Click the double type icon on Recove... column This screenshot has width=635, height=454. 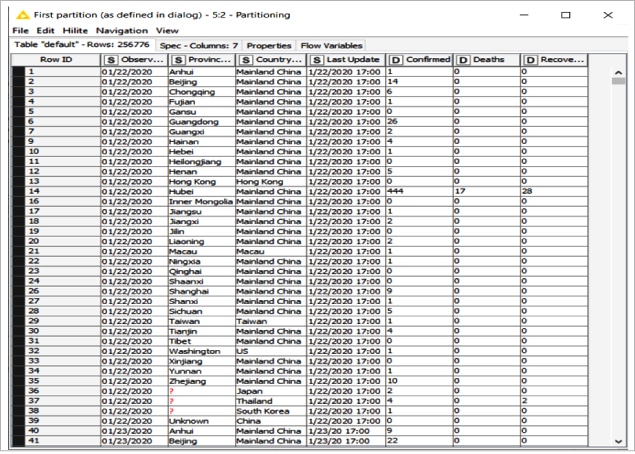529,60
